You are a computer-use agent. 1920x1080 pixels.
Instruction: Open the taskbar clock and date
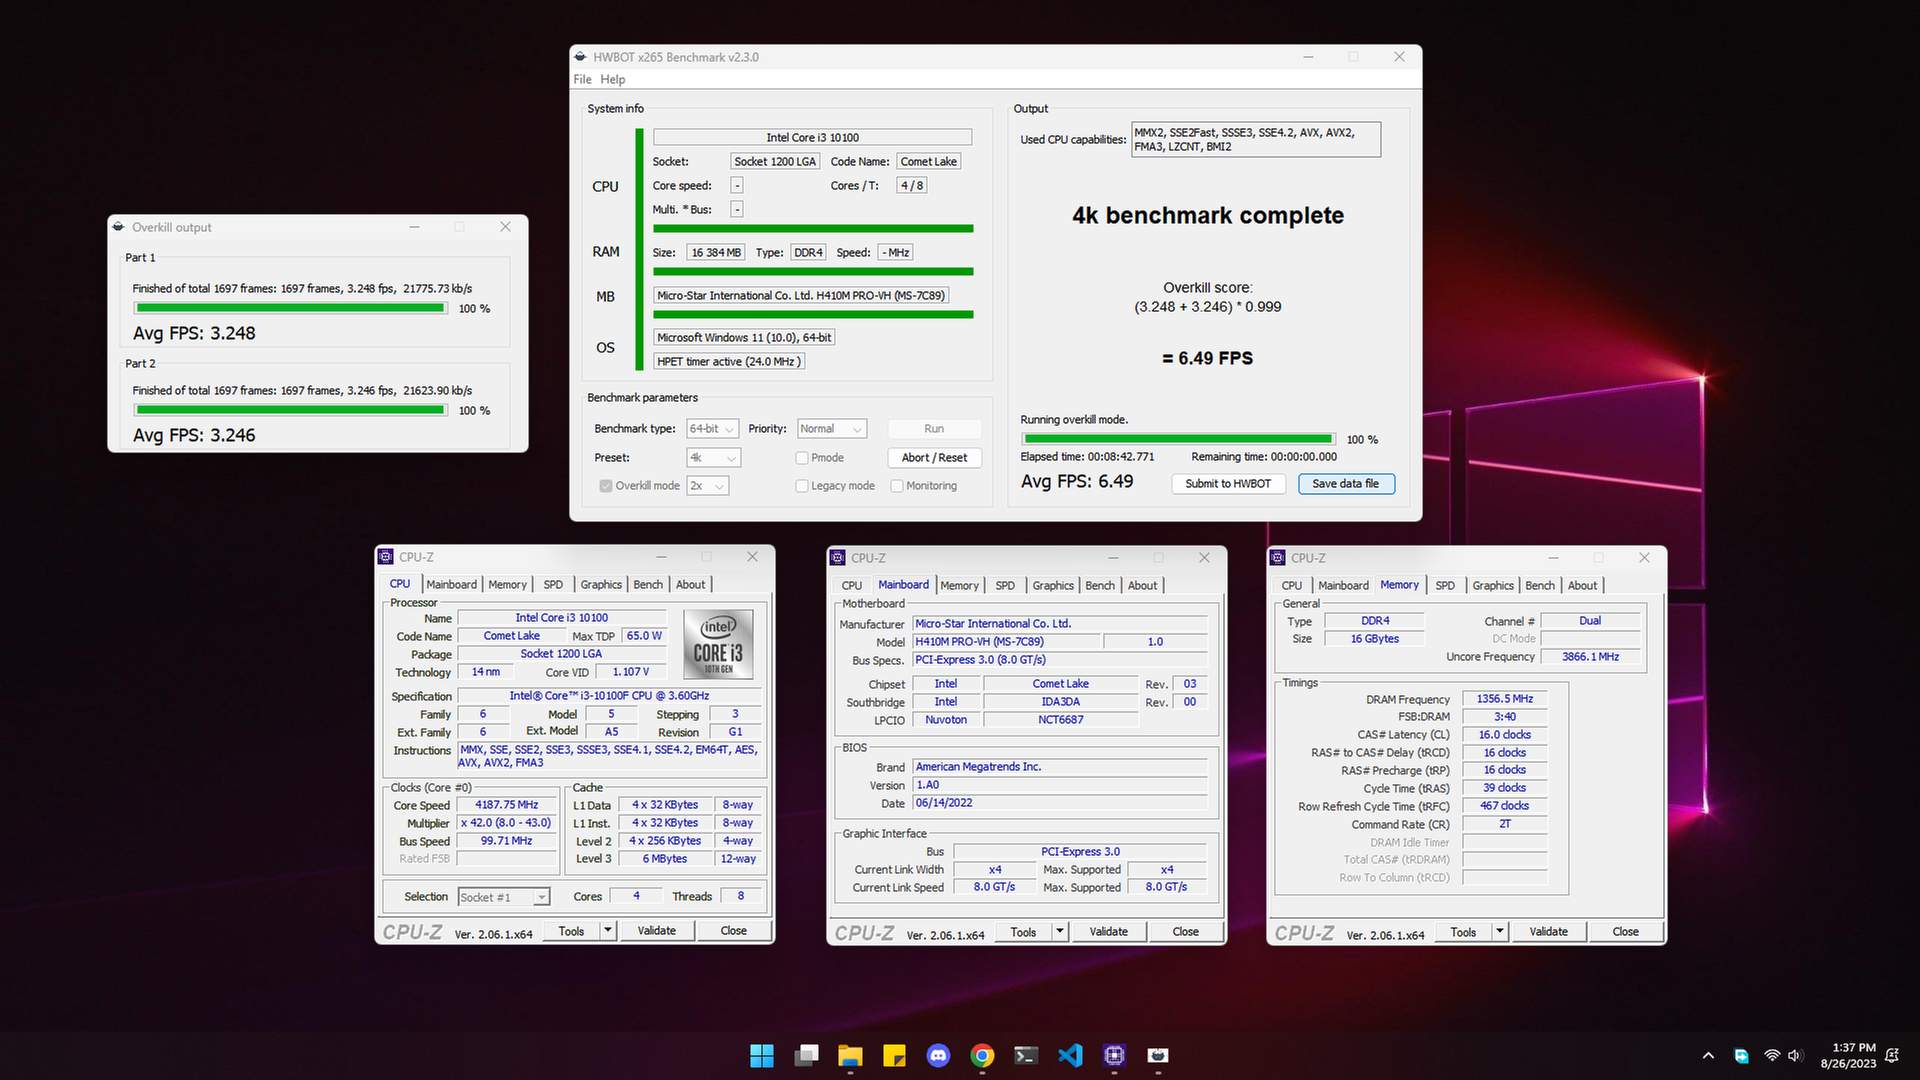(x=1848, y=1056)
